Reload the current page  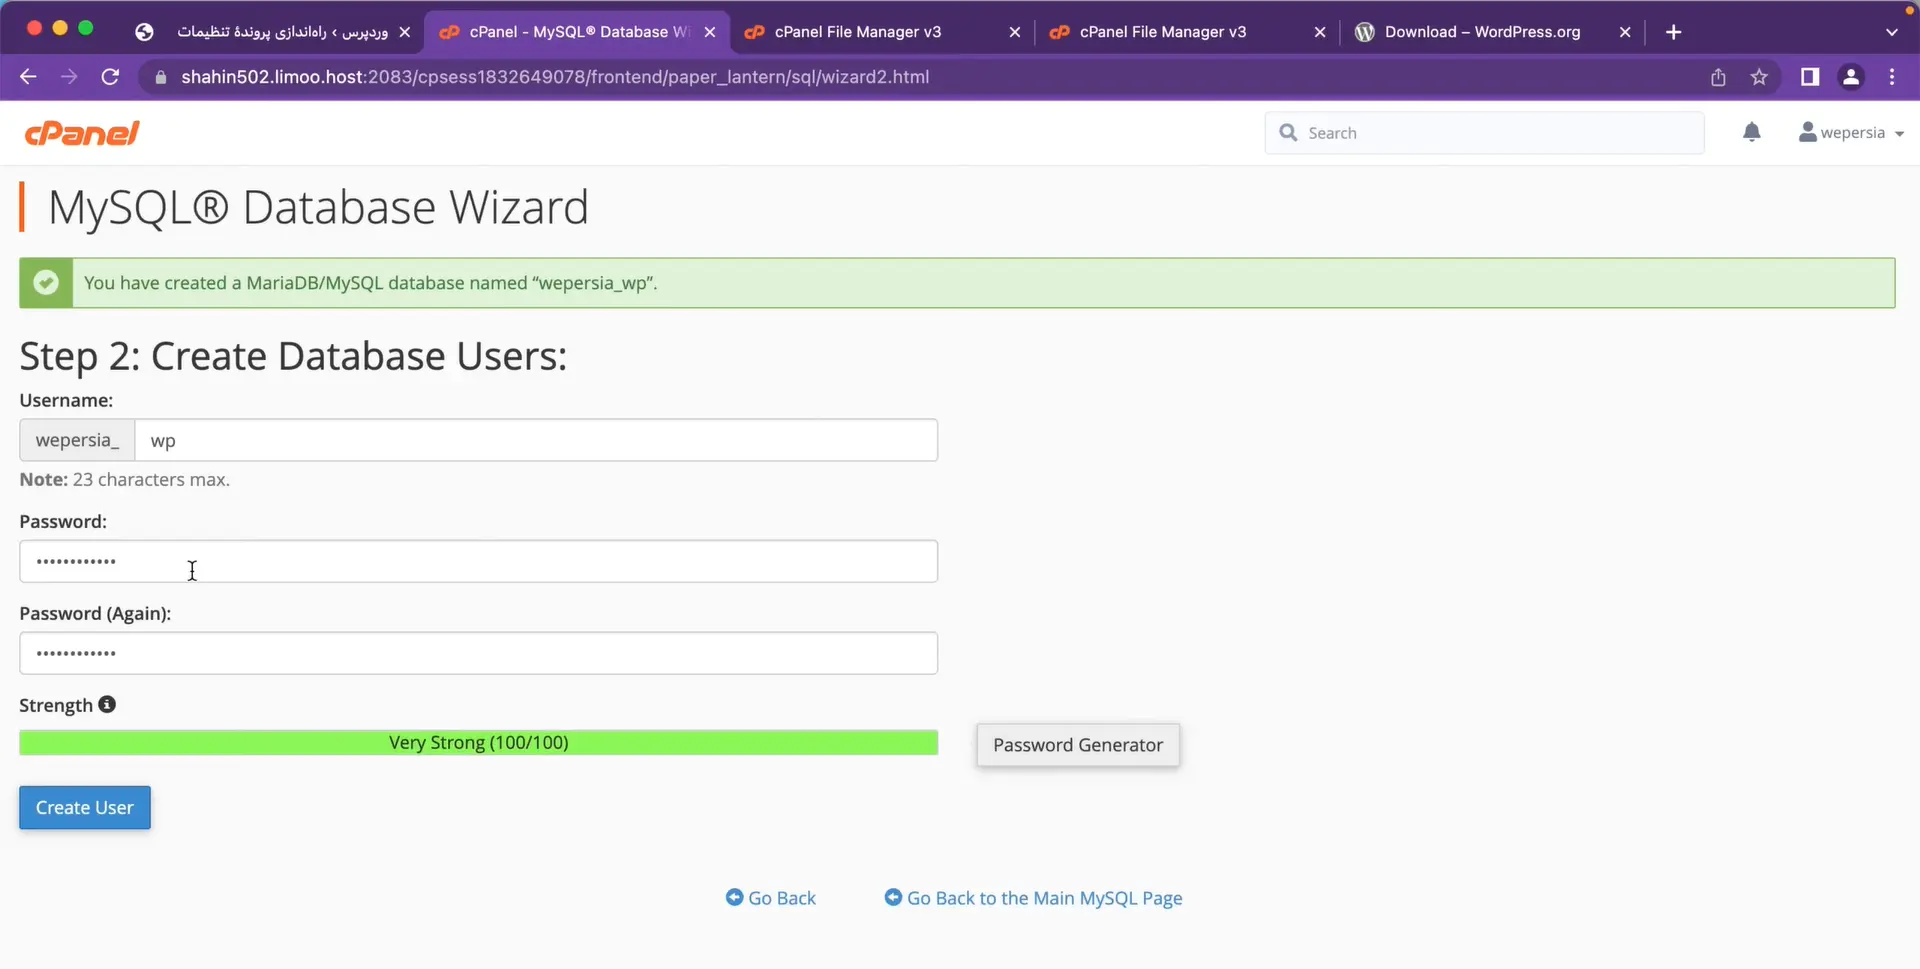(111, 77)
